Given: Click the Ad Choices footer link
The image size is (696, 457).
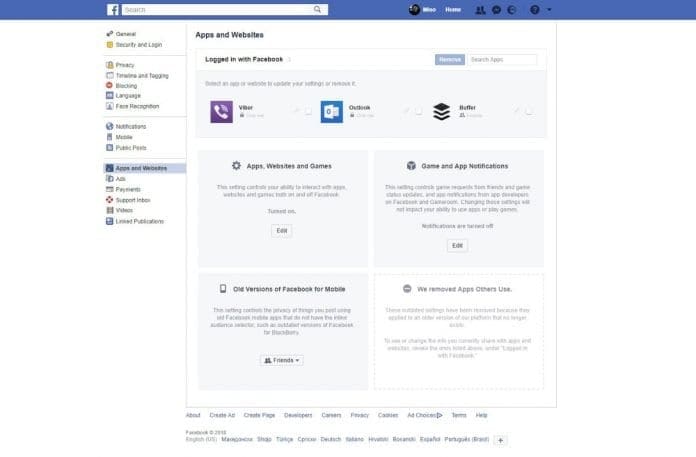Looking at the screenshot, I should [425, 415].
